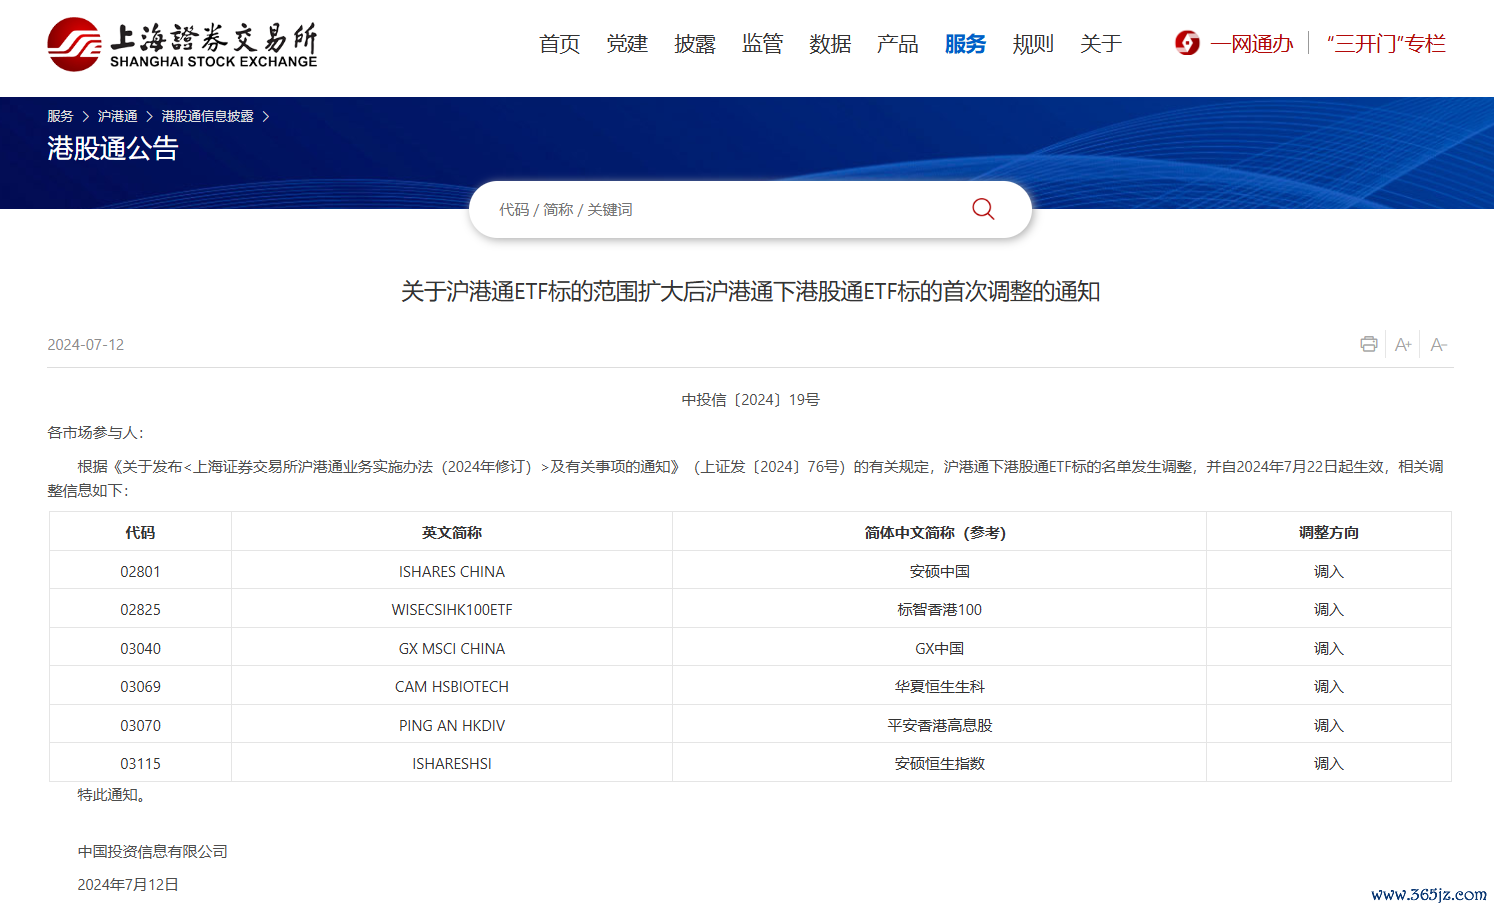1494x910 pixels.
Task: Print the page using printer icon
Action: click(1369, 344)
